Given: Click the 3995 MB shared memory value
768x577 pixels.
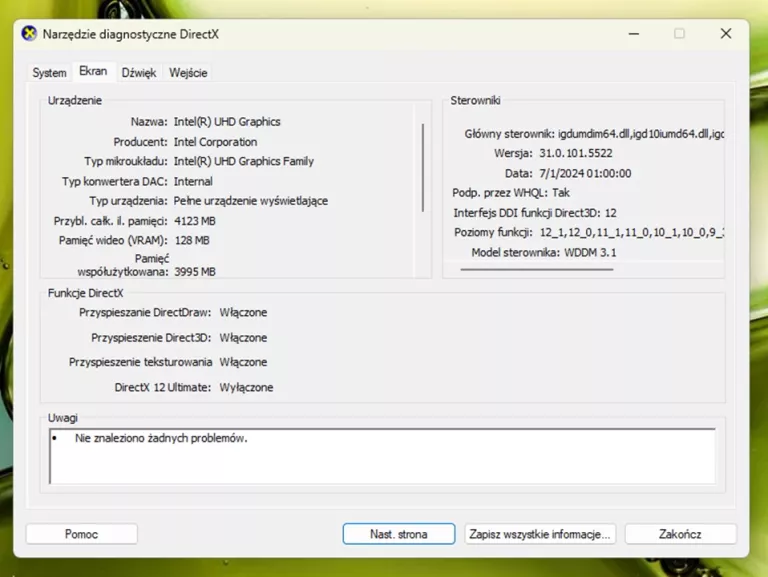Looking at the screenshot, I should tap(195, 272).
